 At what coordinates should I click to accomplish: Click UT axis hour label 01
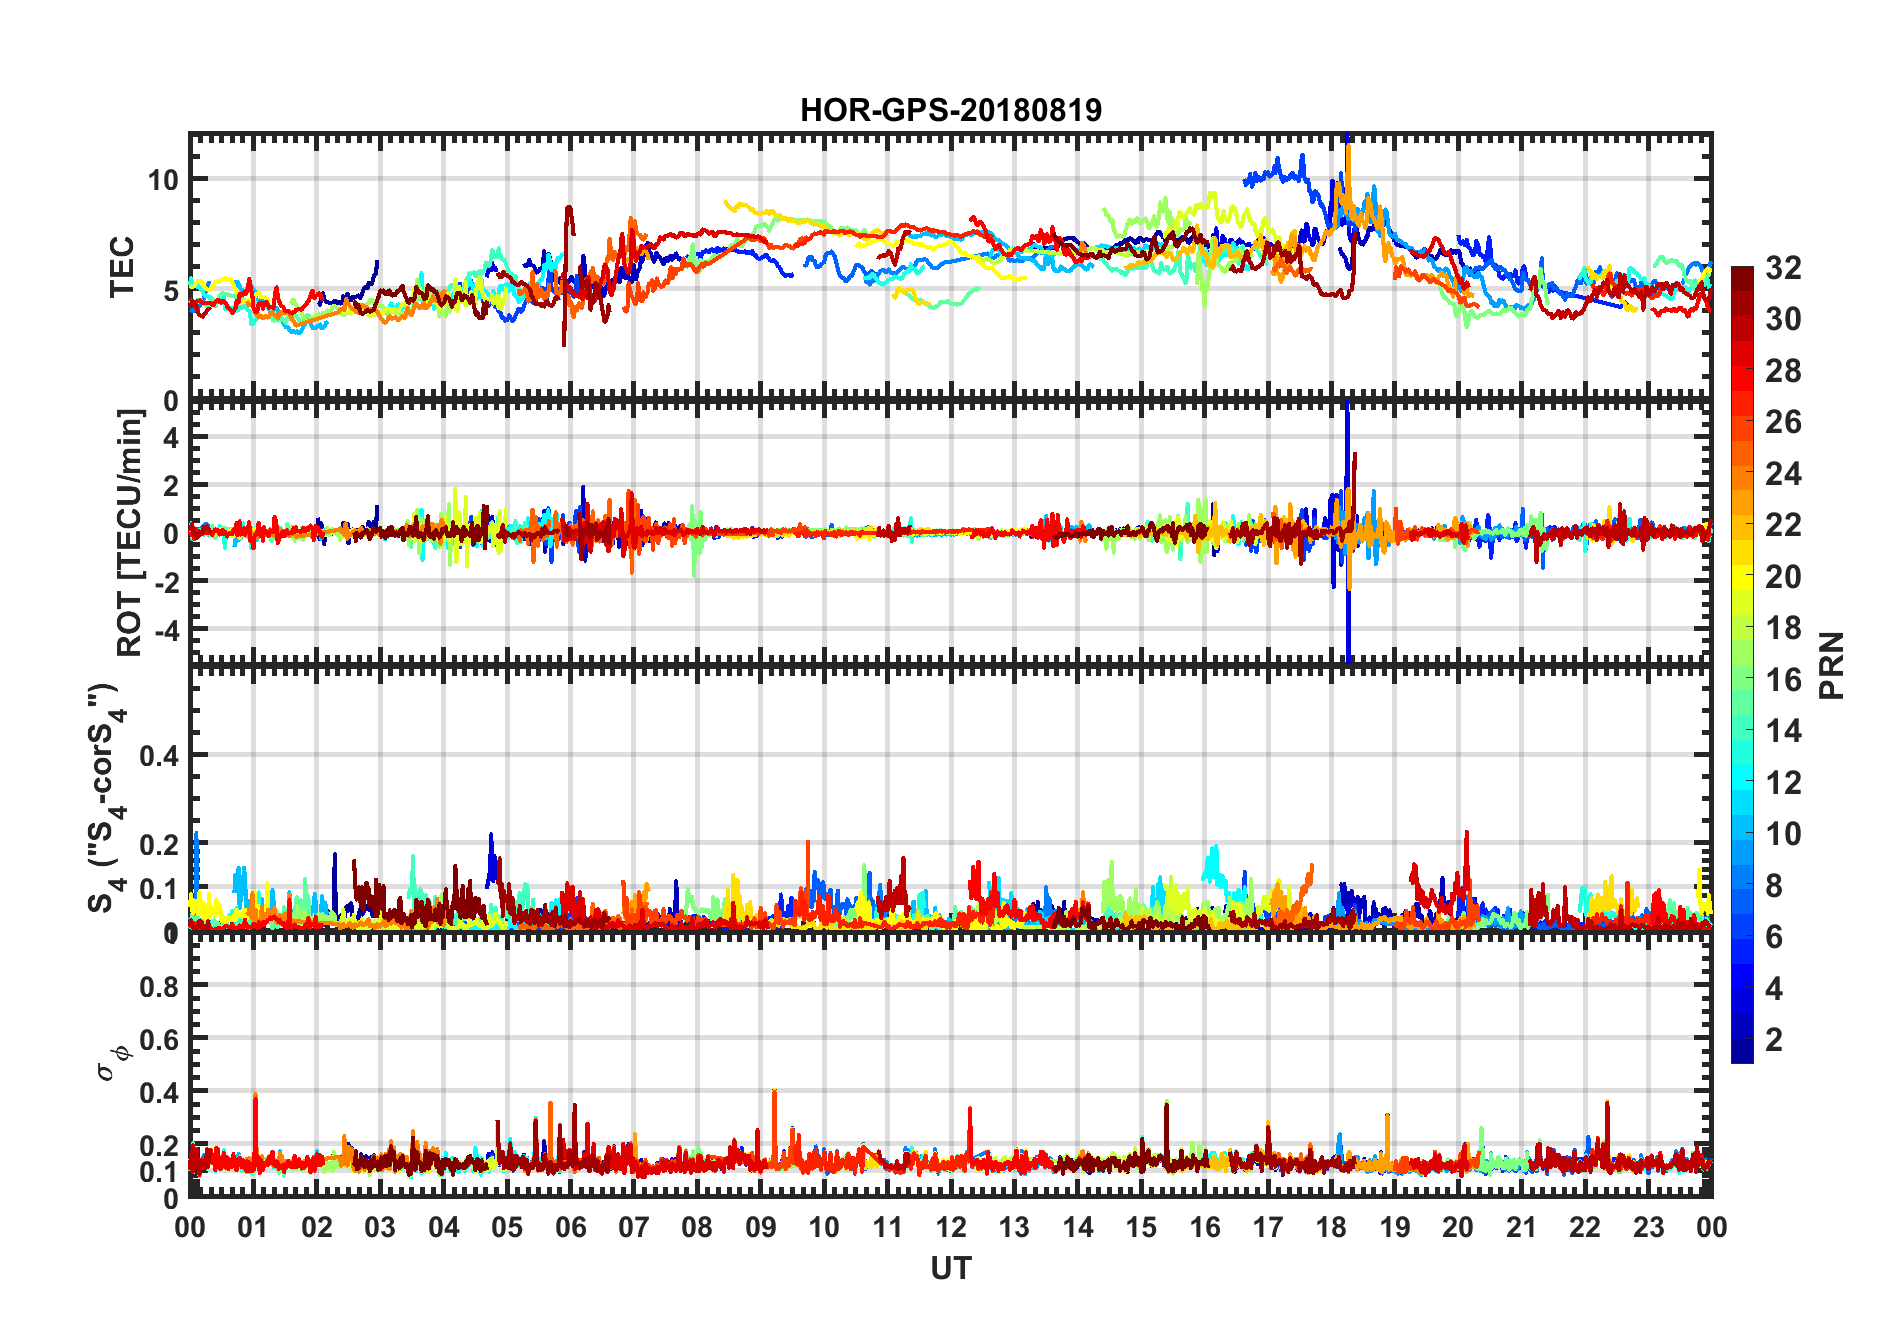253,1227
